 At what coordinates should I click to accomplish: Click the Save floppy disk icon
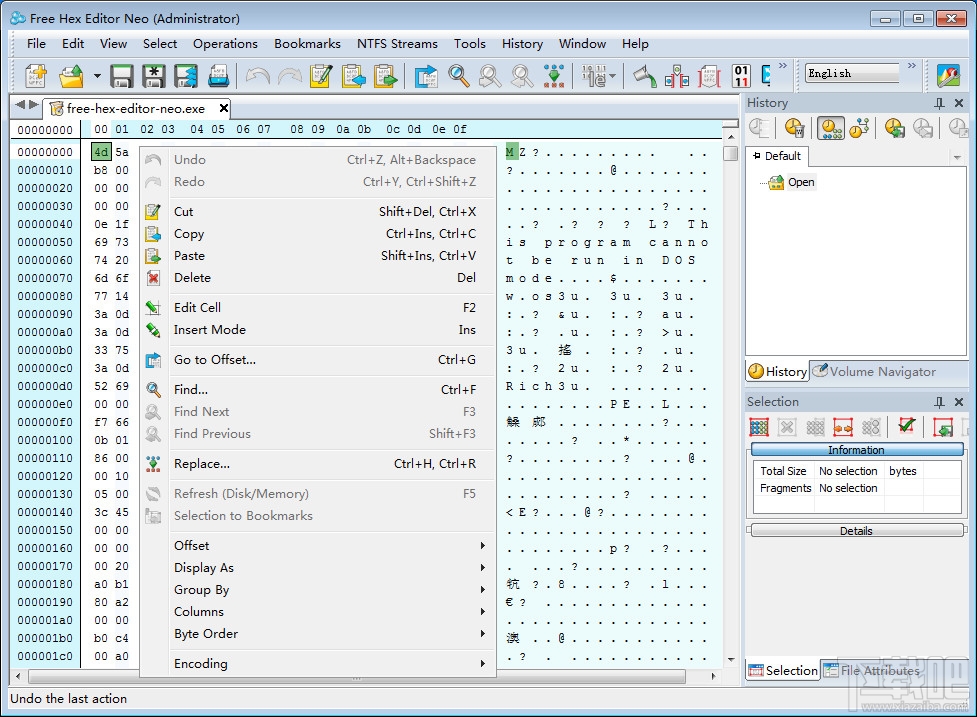click(122, 76)
